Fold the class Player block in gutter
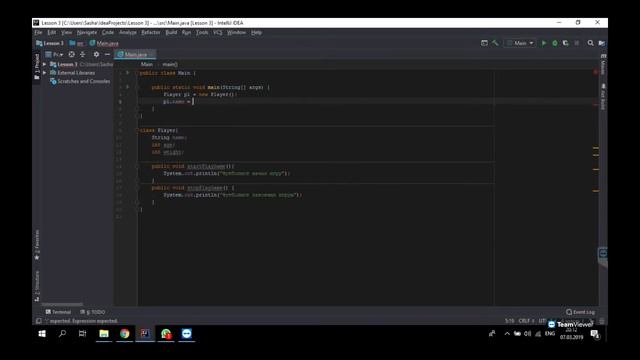 tap(138, 130)
